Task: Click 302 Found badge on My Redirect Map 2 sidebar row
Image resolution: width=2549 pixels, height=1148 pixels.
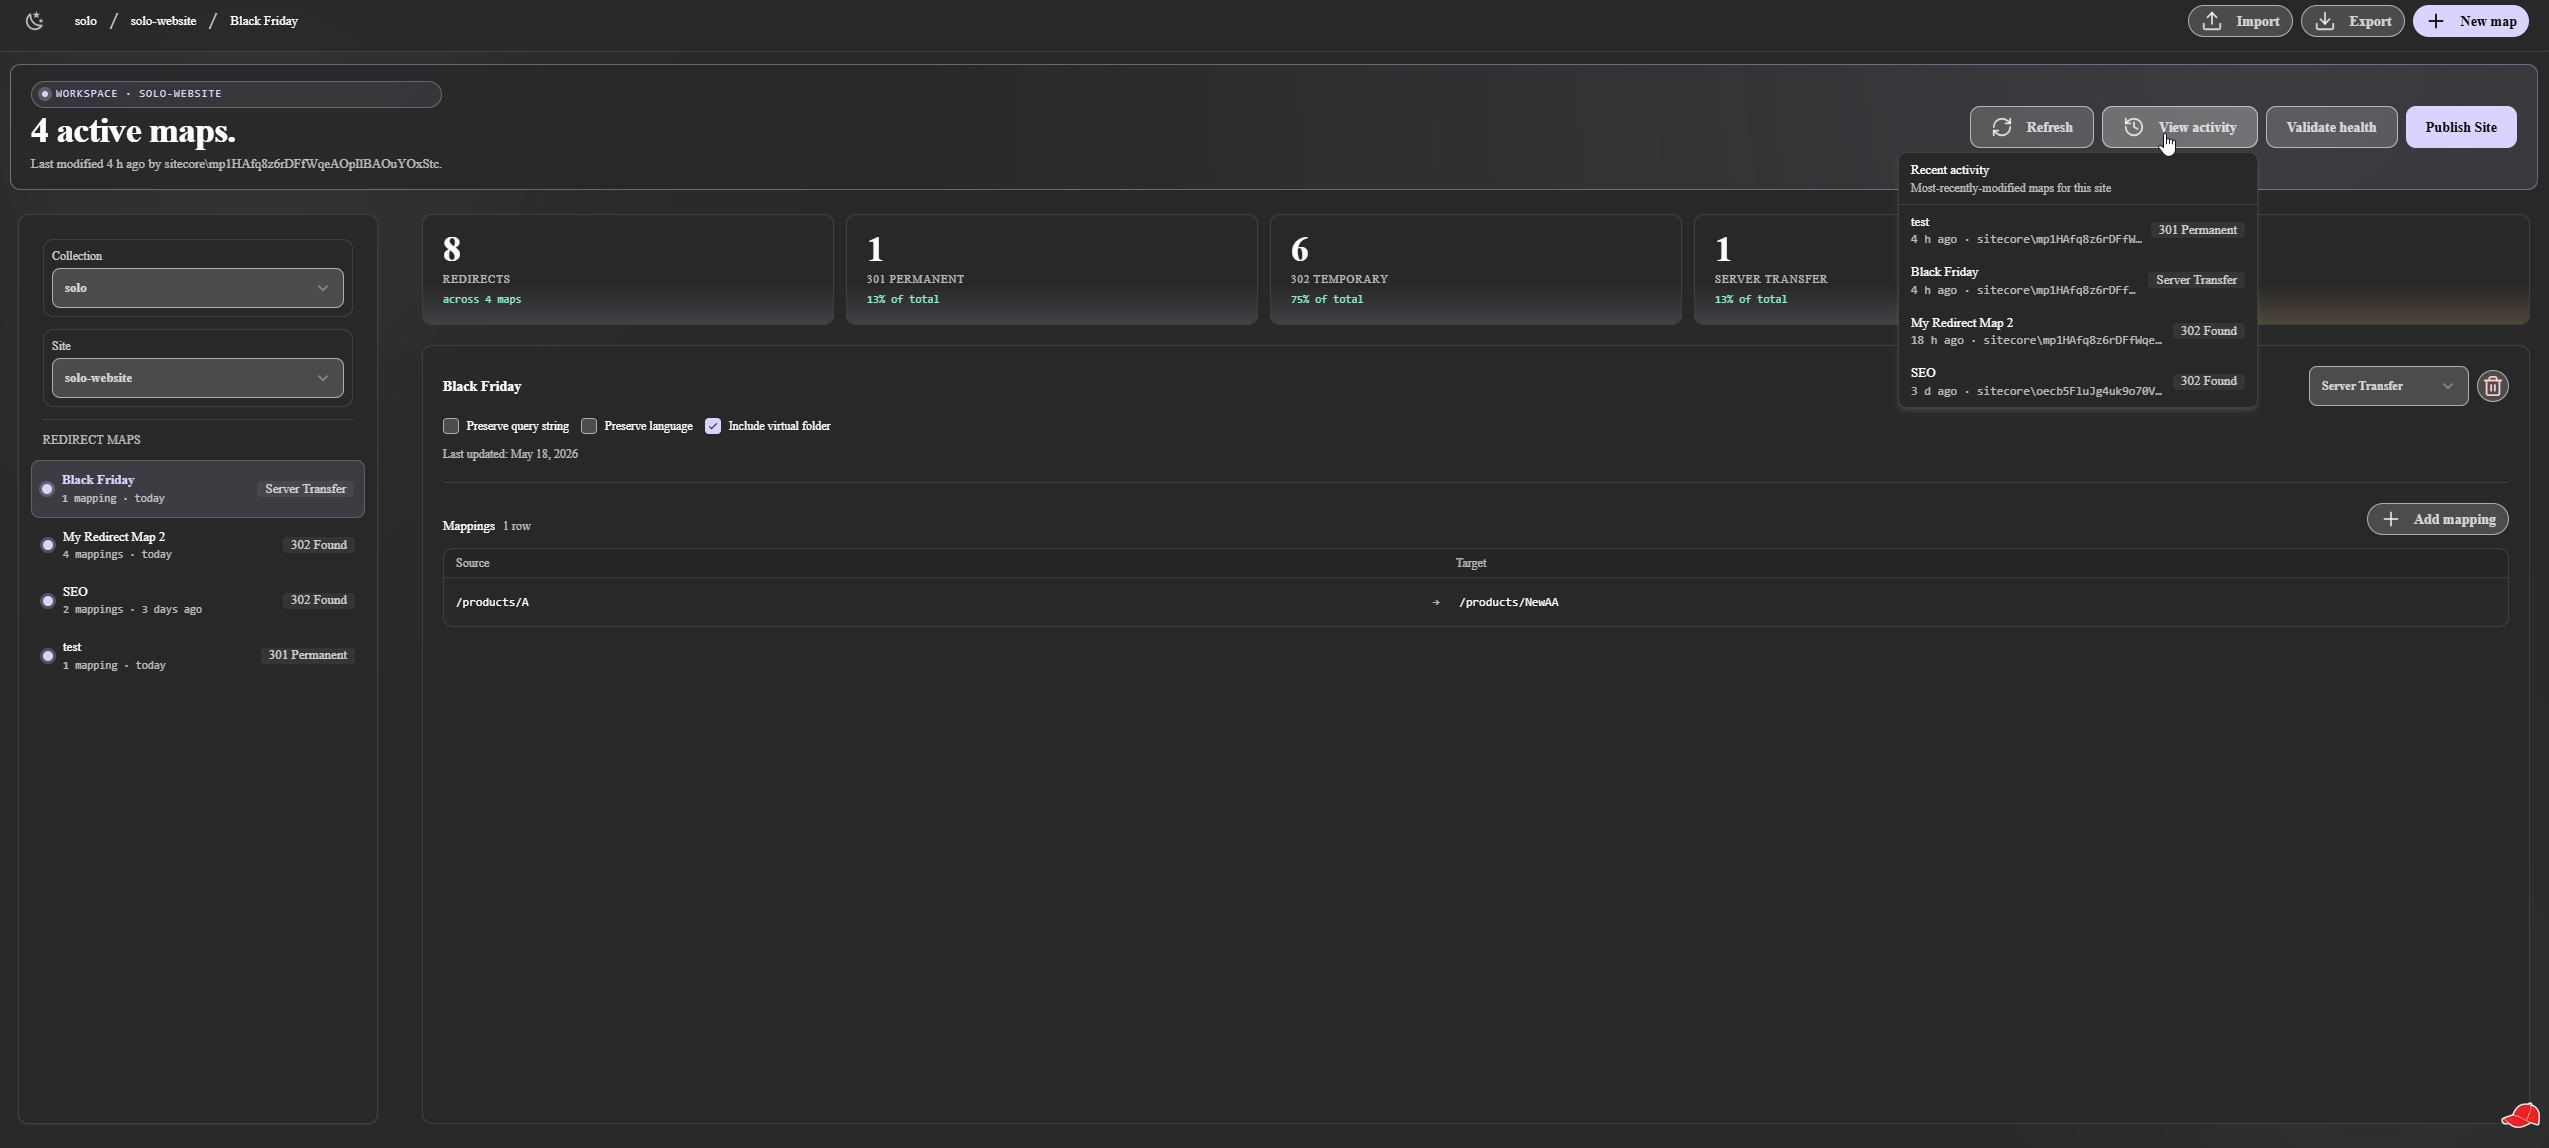Action: pyautogui.click(x=318, y=545)
